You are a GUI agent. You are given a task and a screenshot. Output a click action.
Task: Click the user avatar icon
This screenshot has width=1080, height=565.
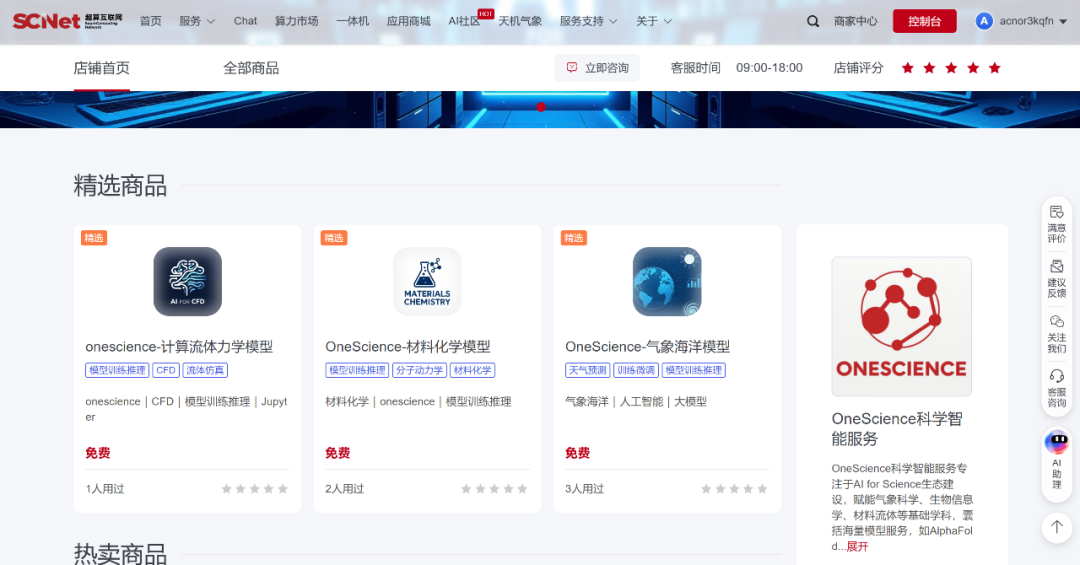point(984,21)
